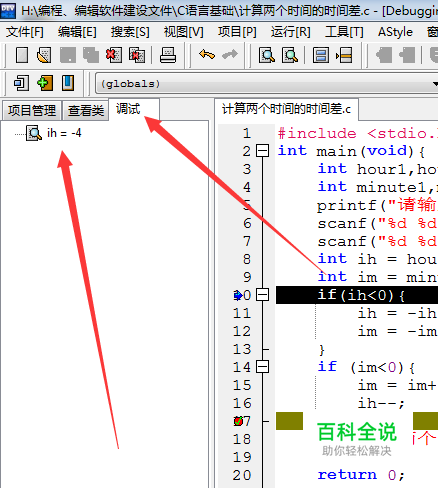Click 'int main(void){' code line

tap(351, 151)
